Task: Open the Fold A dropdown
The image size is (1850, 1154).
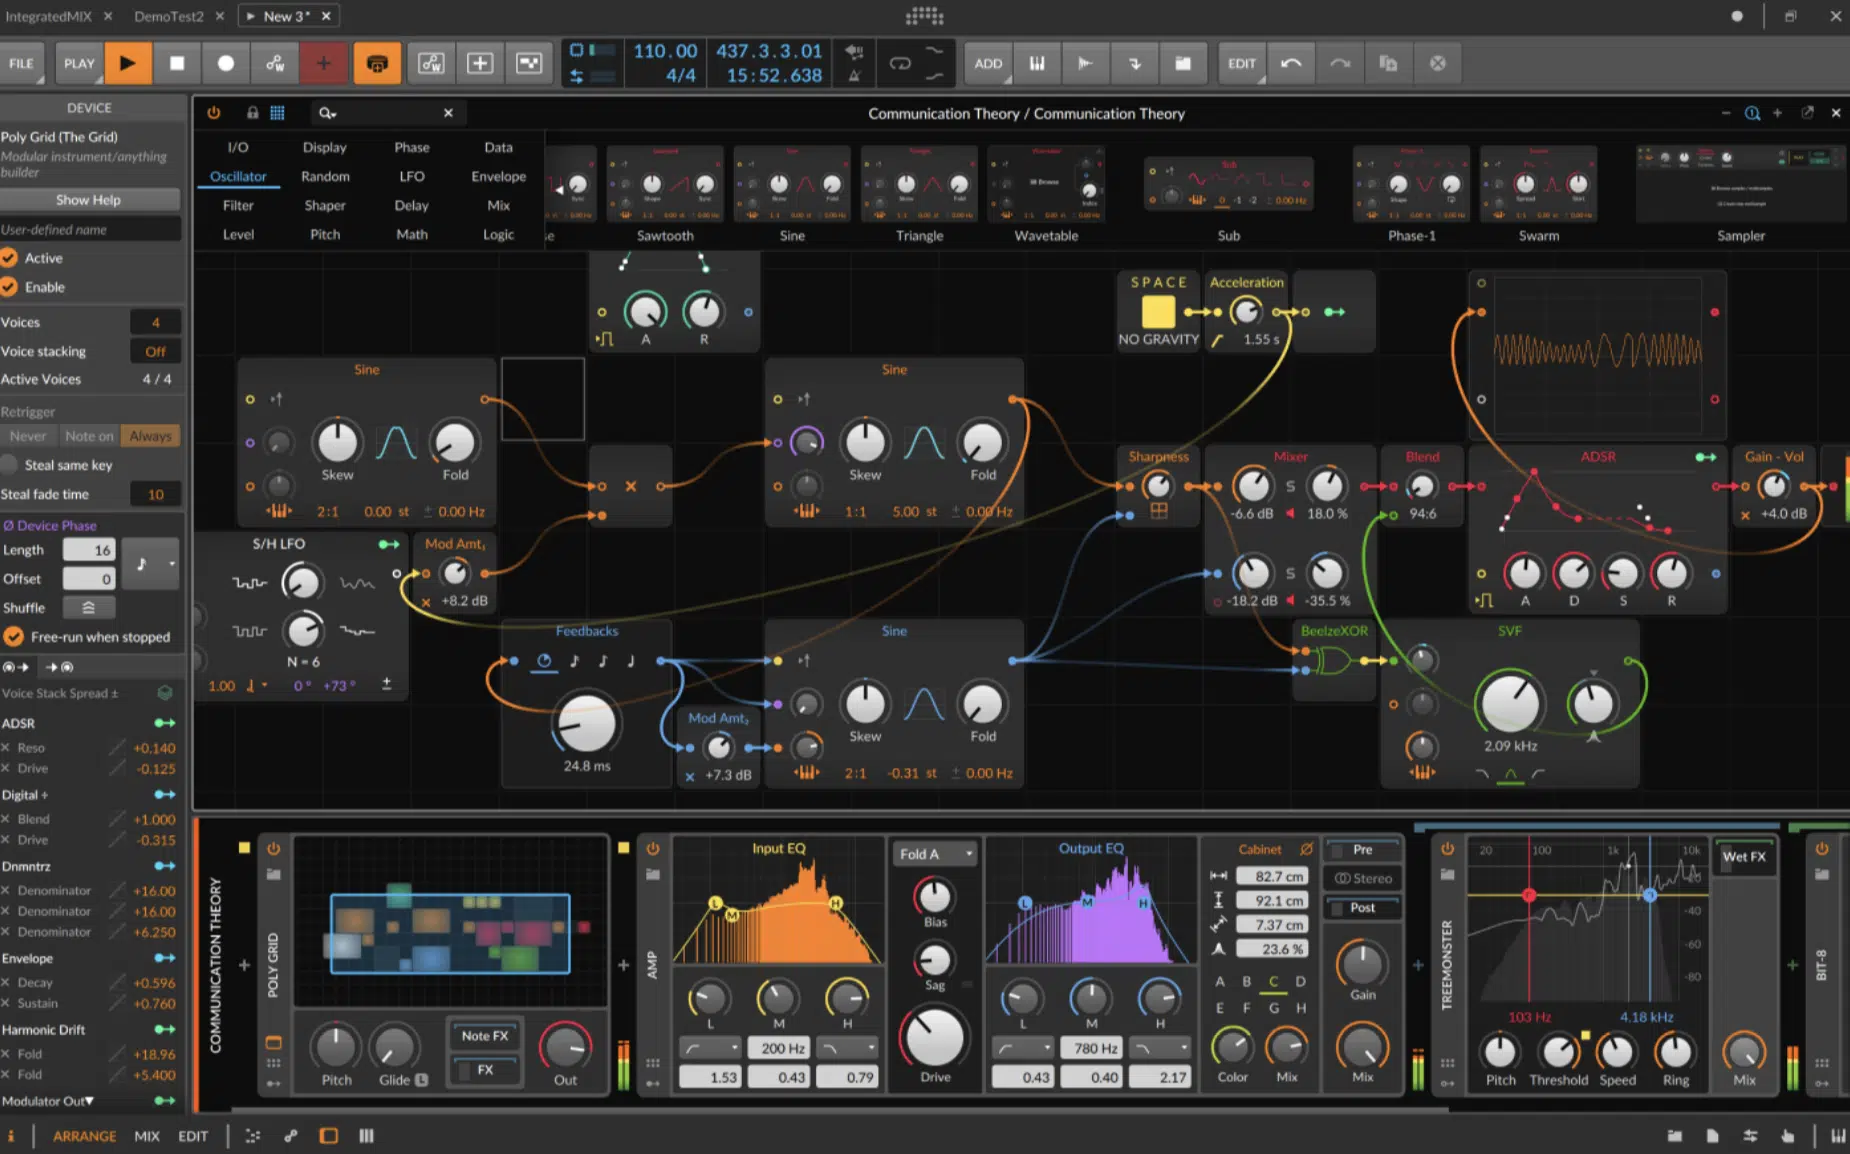Action: click(935, 854)
